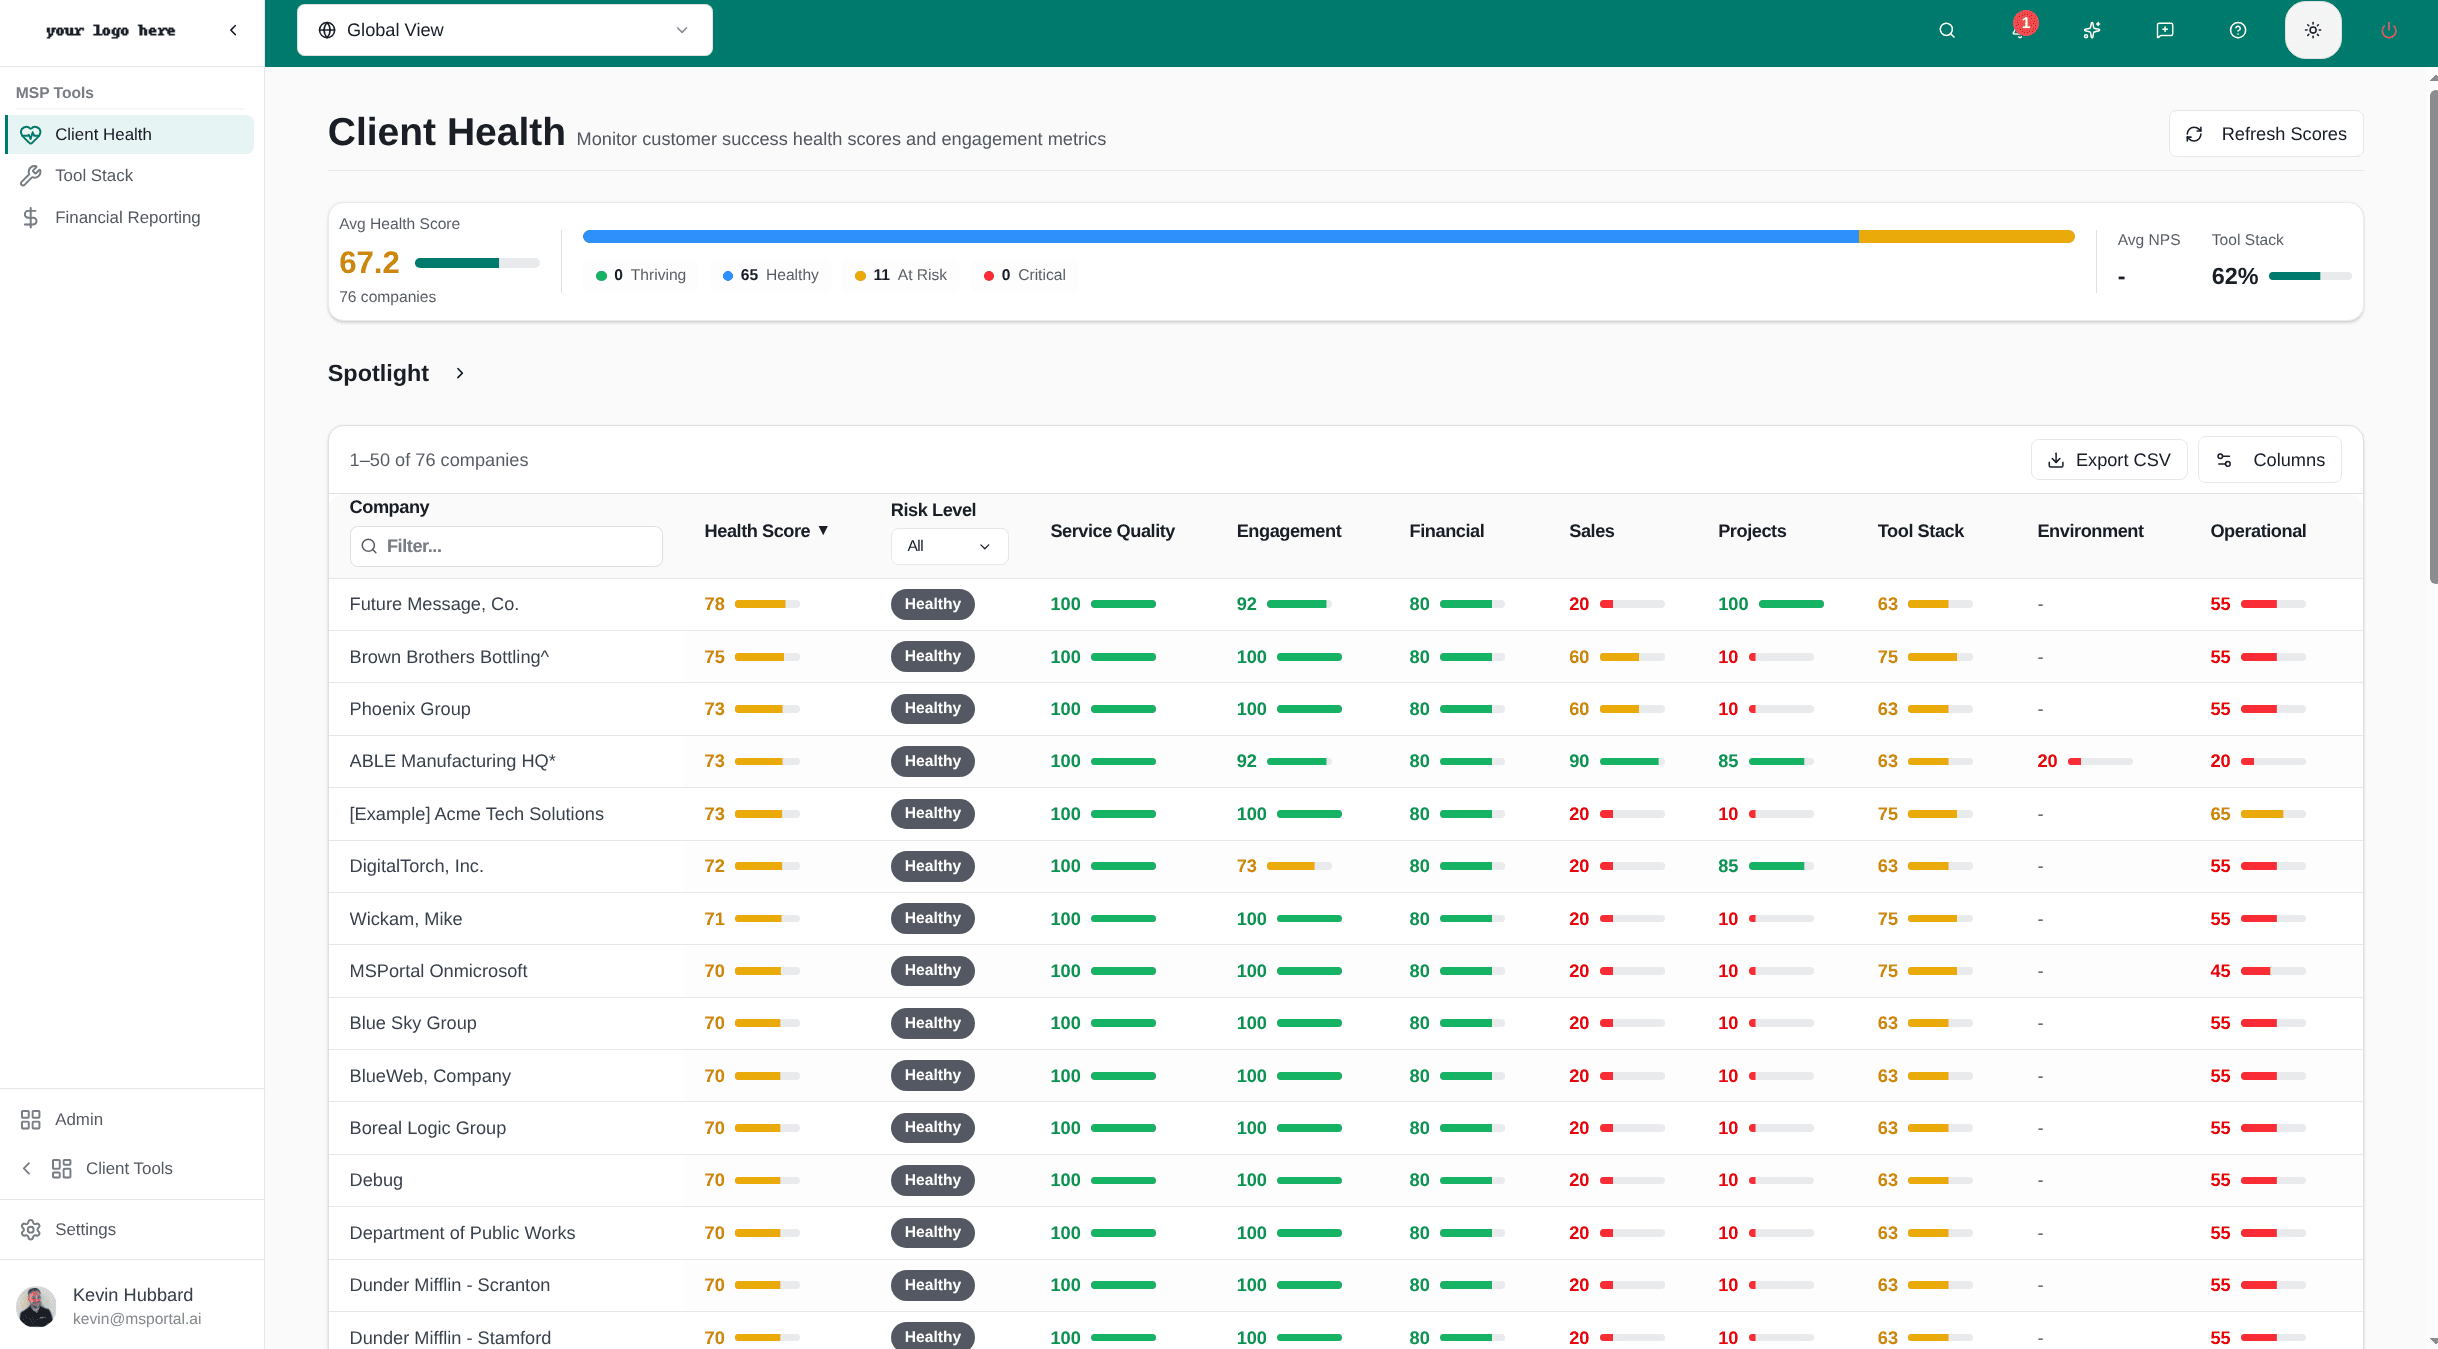Open notifications bell with badge

pyautogui.click(x=2019, y=30)
